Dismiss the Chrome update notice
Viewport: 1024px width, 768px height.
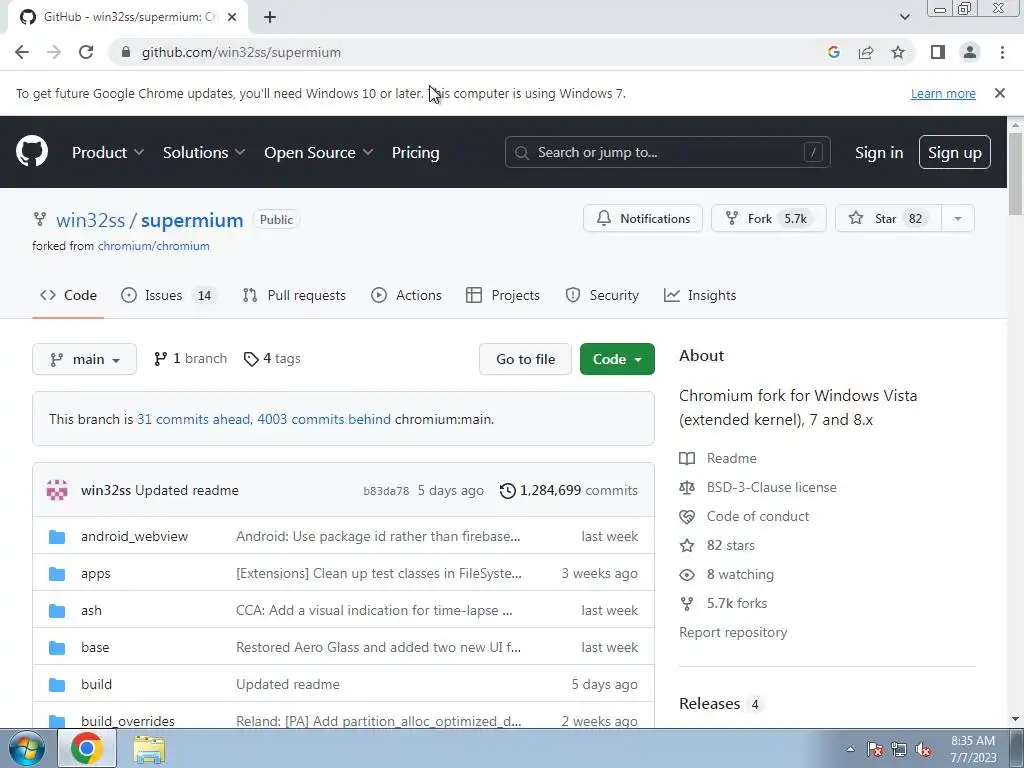(999, 93)
